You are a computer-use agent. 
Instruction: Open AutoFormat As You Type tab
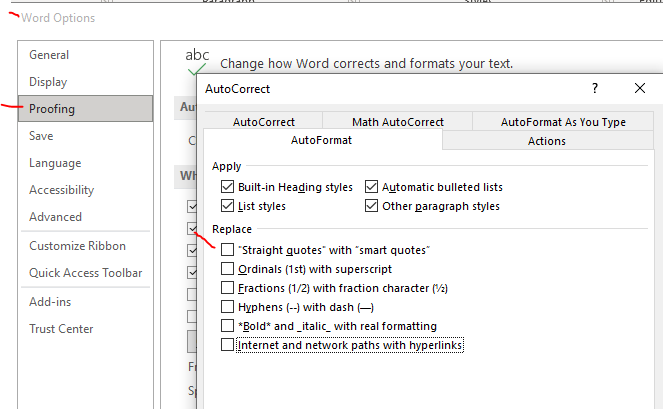click(563, 122)
